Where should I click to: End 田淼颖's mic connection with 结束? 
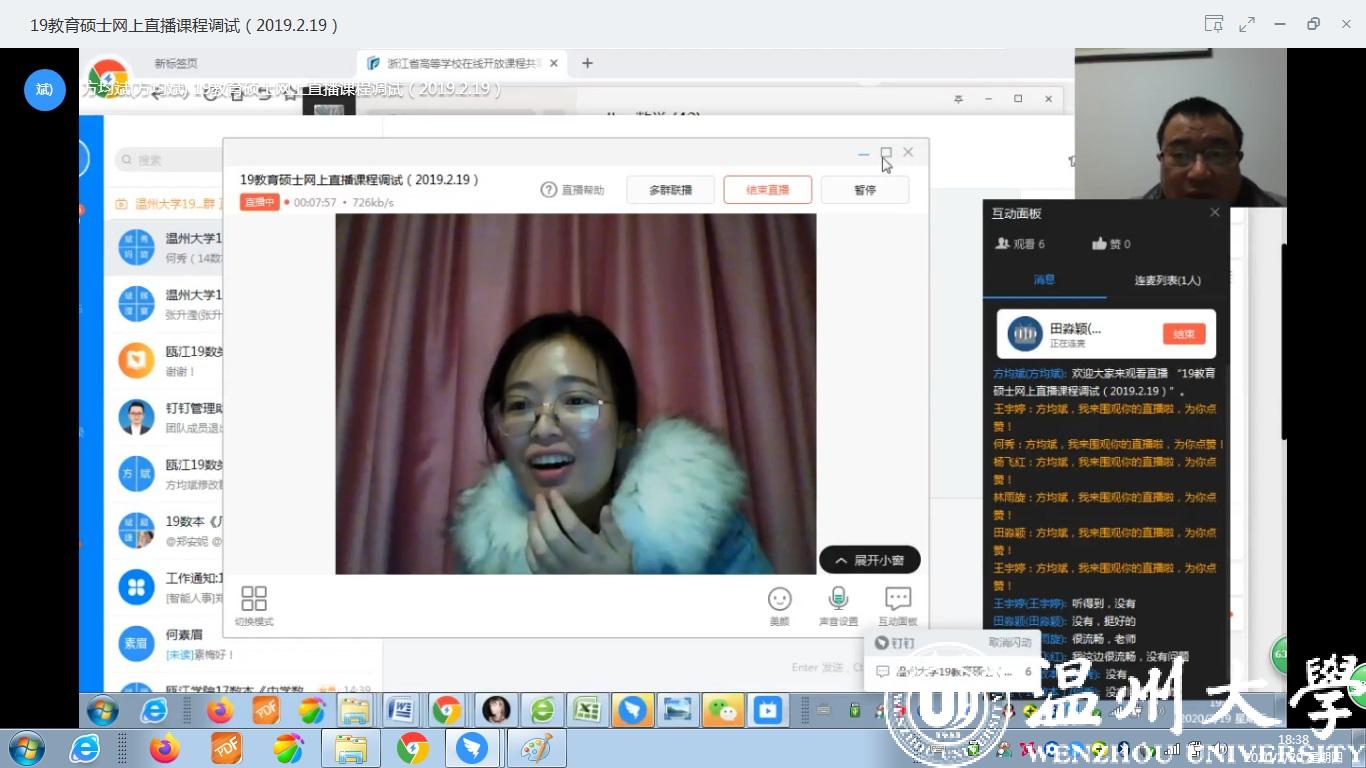point(1183,334)
